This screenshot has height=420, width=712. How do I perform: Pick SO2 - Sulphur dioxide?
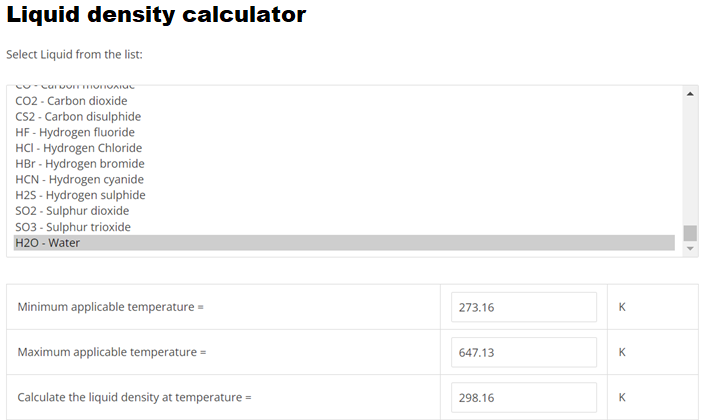(344, 211)
